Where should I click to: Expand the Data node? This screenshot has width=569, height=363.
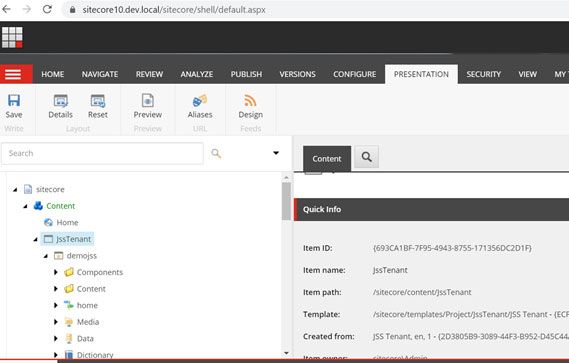56,339
